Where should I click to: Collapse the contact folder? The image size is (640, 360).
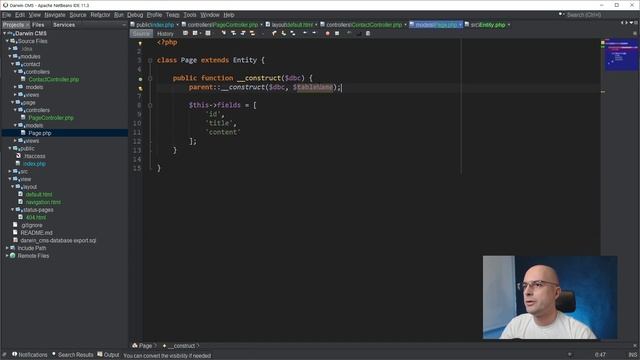tap(13, 64)
